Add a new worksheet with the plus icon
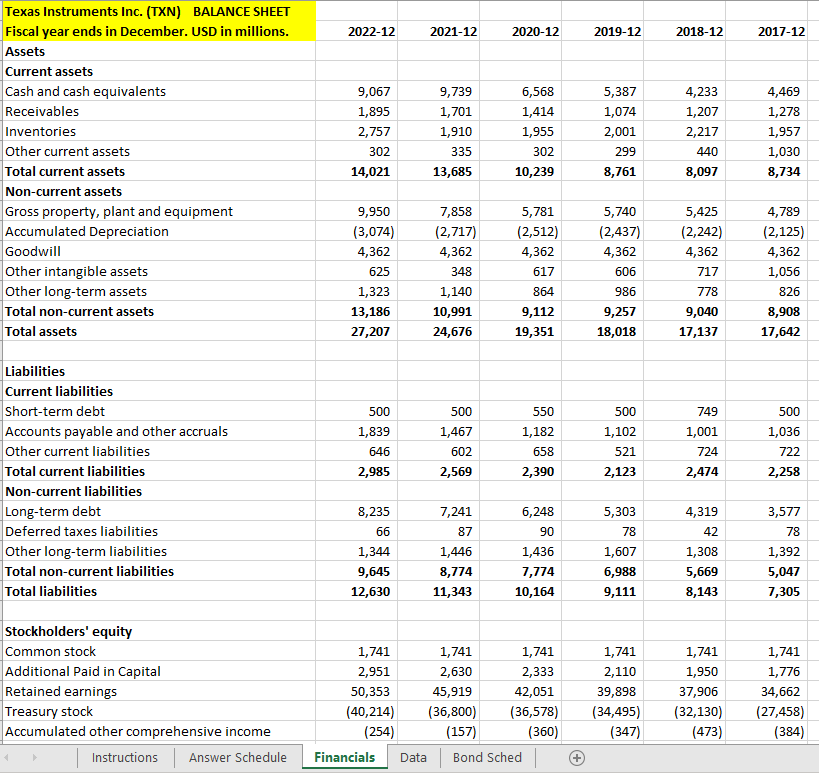The height and width of the screenshot is (773, 819). tap(577, 758)
